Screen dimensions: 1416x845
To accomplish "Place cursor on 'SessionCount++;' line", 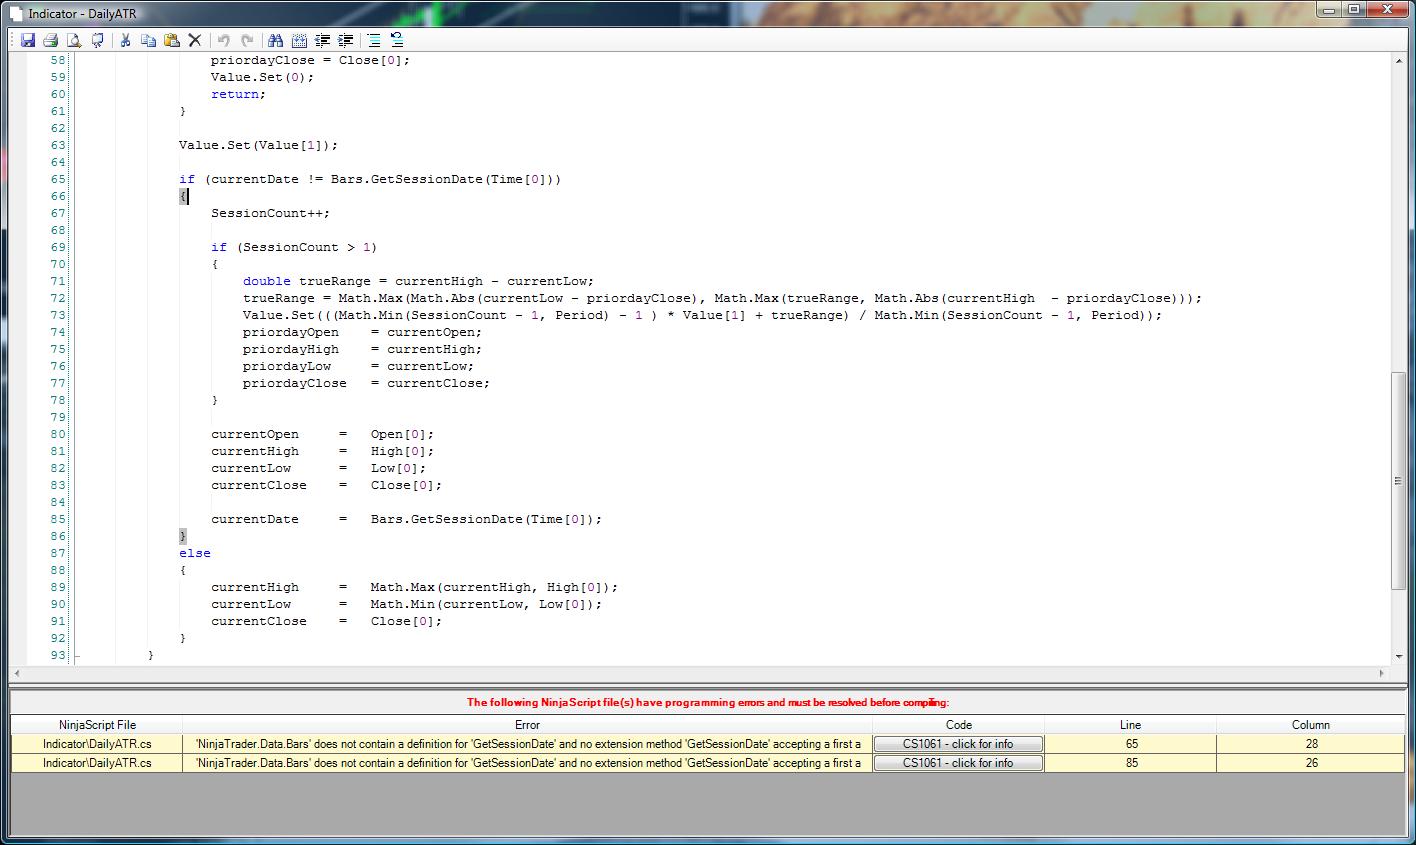I will [270, 213].
